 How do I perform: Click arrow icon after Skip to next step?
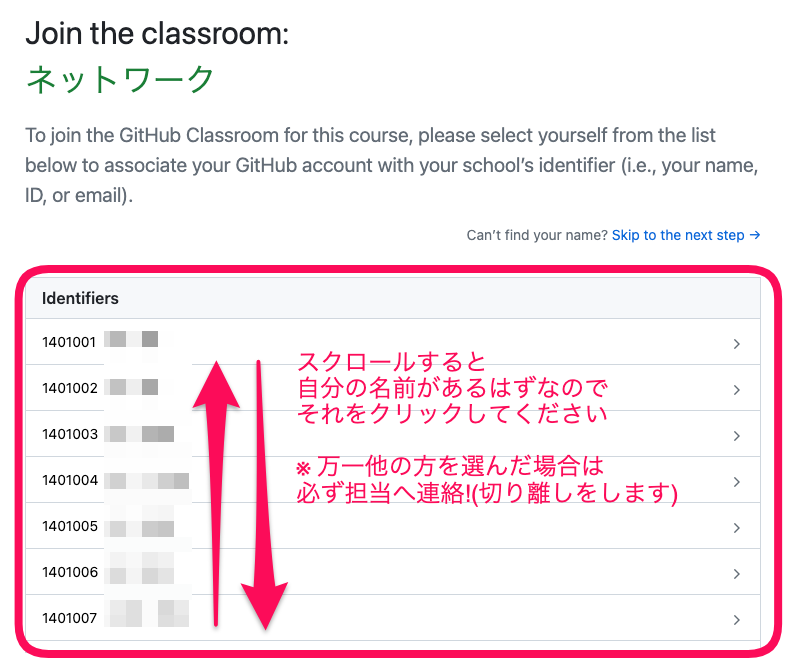(x=755, y=235)
